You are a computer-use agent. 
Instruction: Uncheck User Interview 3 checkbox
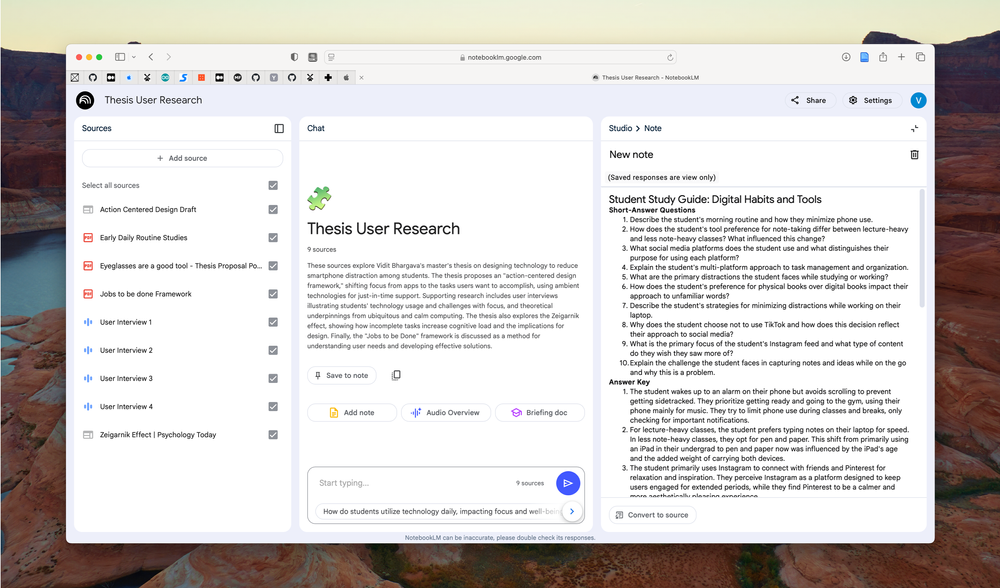(x=273, y=378)
